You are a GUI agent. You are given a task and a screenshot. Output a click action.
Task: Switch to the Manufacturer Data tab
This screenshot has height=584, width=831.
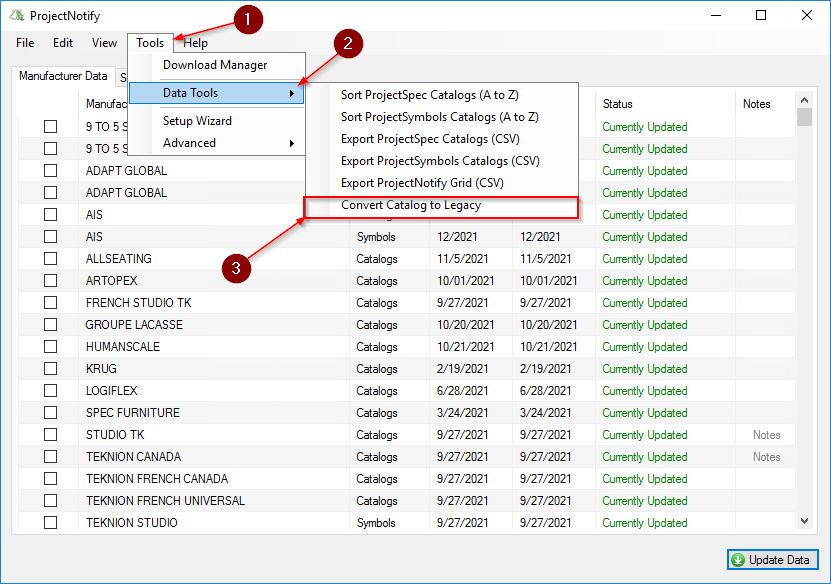(63, 76)
